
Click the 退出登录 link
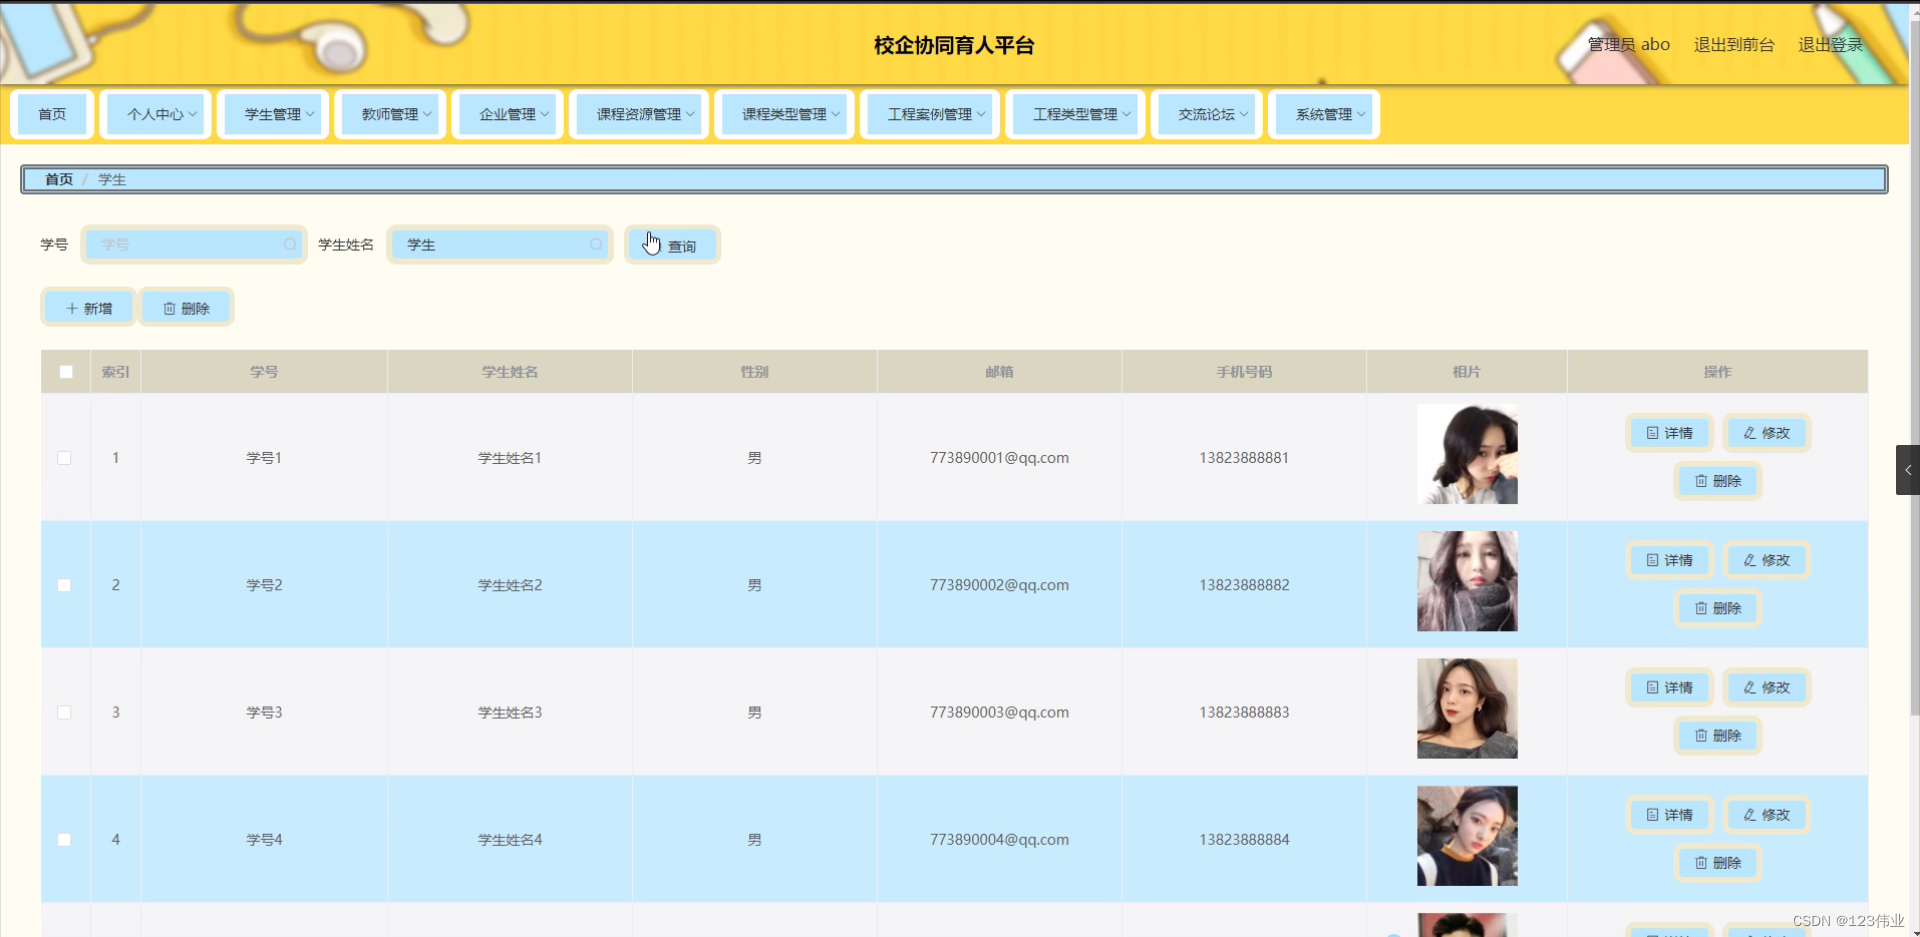point(1831,44)
